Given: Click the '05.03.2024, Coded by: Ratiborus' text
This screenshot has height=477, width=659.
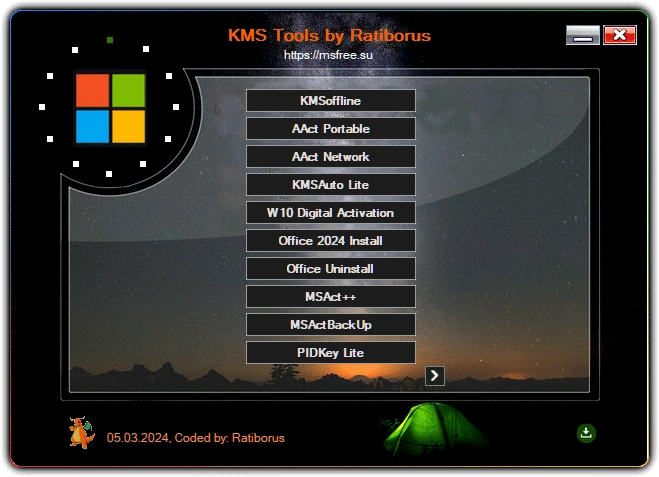Looking at the screenshot, I should click(195, 438).
